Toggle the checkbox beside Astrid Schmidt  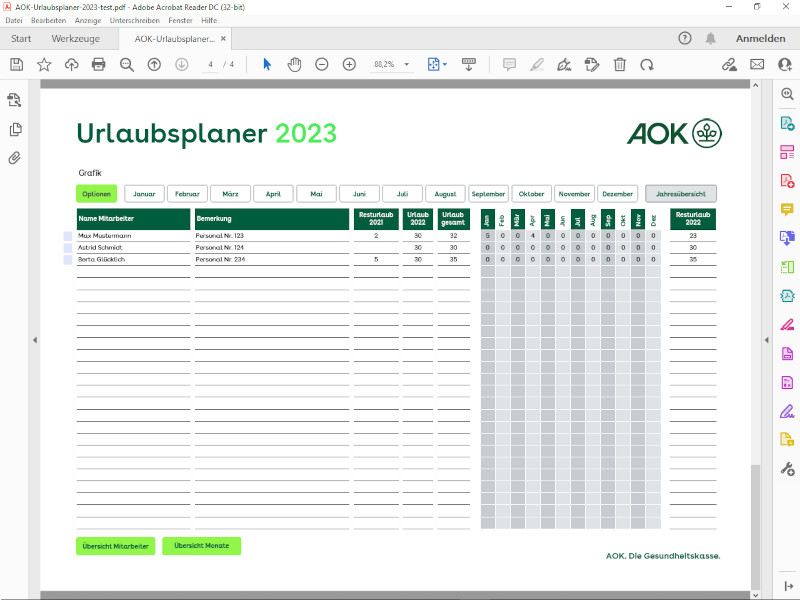[67, 248]
